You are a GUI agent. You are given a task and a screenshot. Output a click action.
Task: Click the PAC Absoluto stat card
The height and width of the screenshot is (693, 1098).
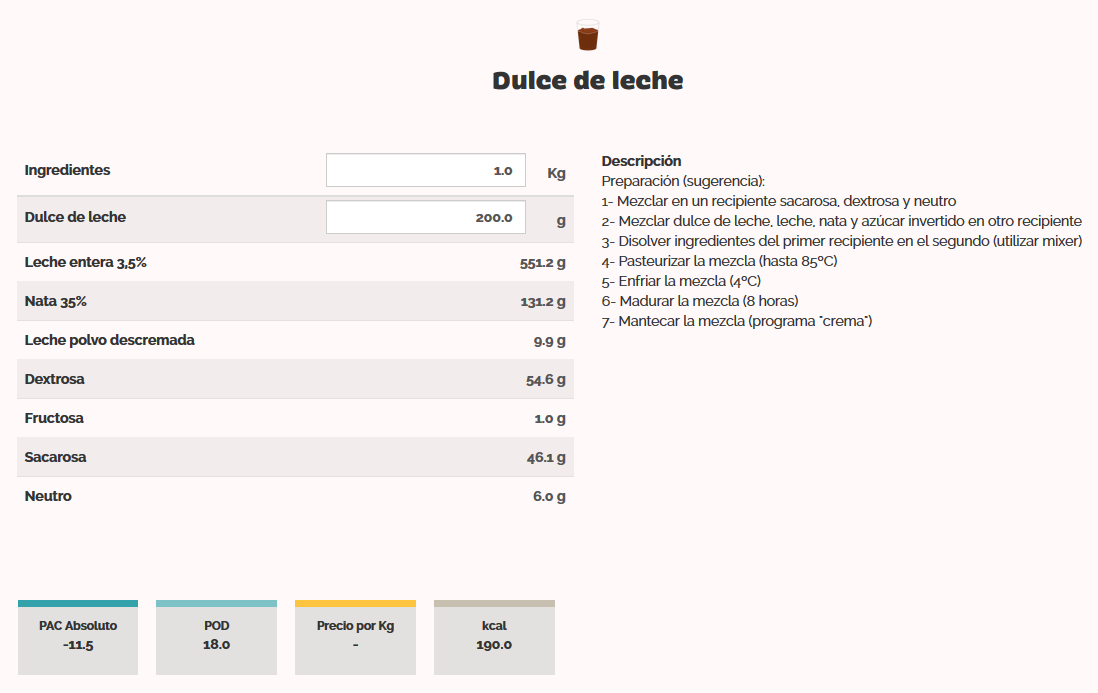coord(78,637)
